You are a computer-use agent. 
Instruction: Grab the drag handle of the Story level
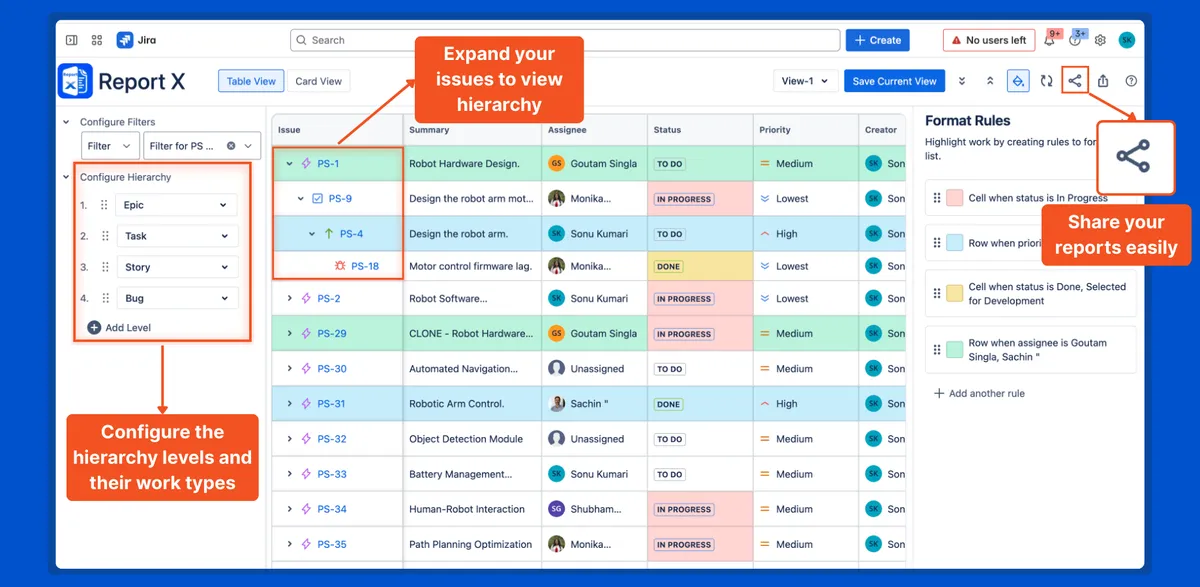(104, 267)
